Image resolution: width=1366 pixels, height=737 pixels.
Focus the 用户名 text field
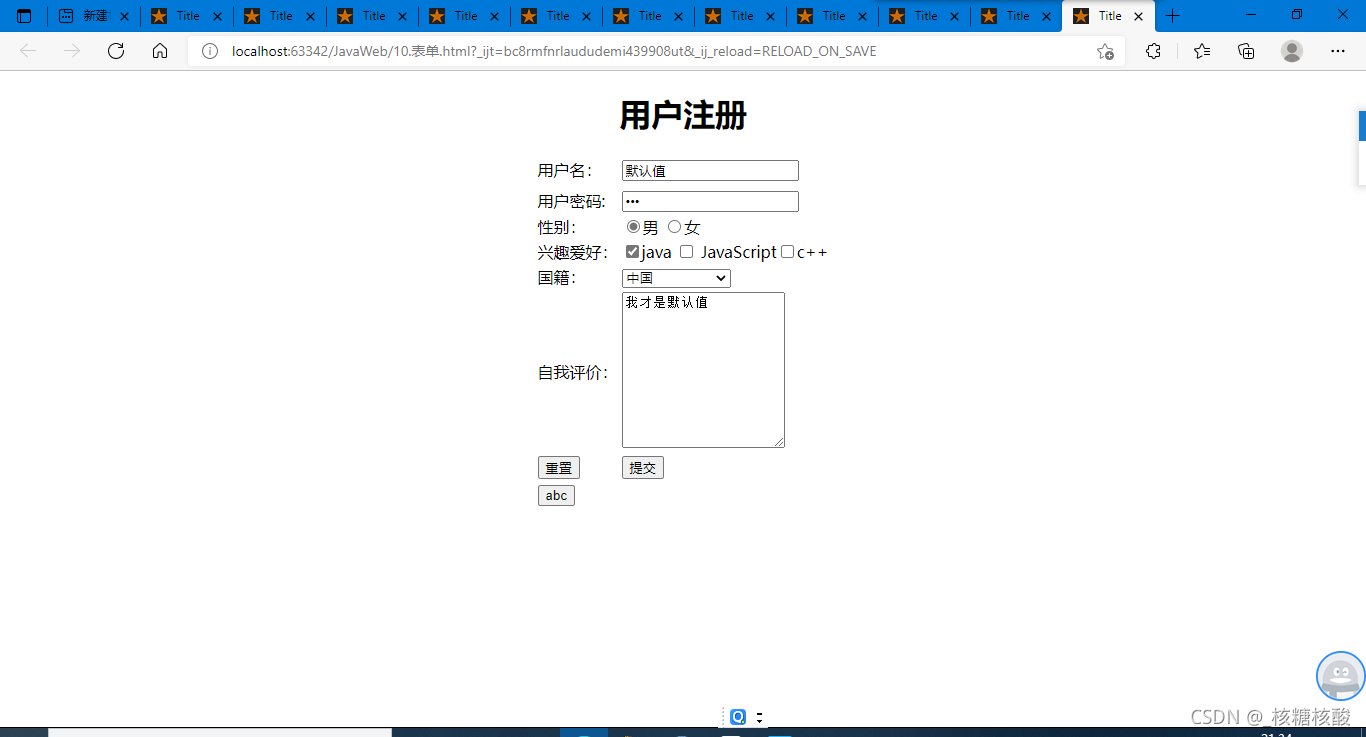[710, 171]
